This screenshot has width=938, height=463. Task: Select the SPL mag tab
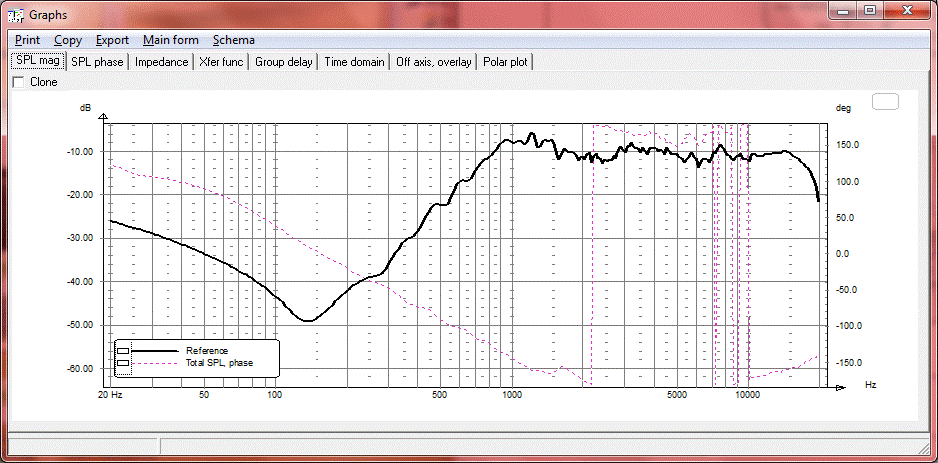[x=38, y=60]
